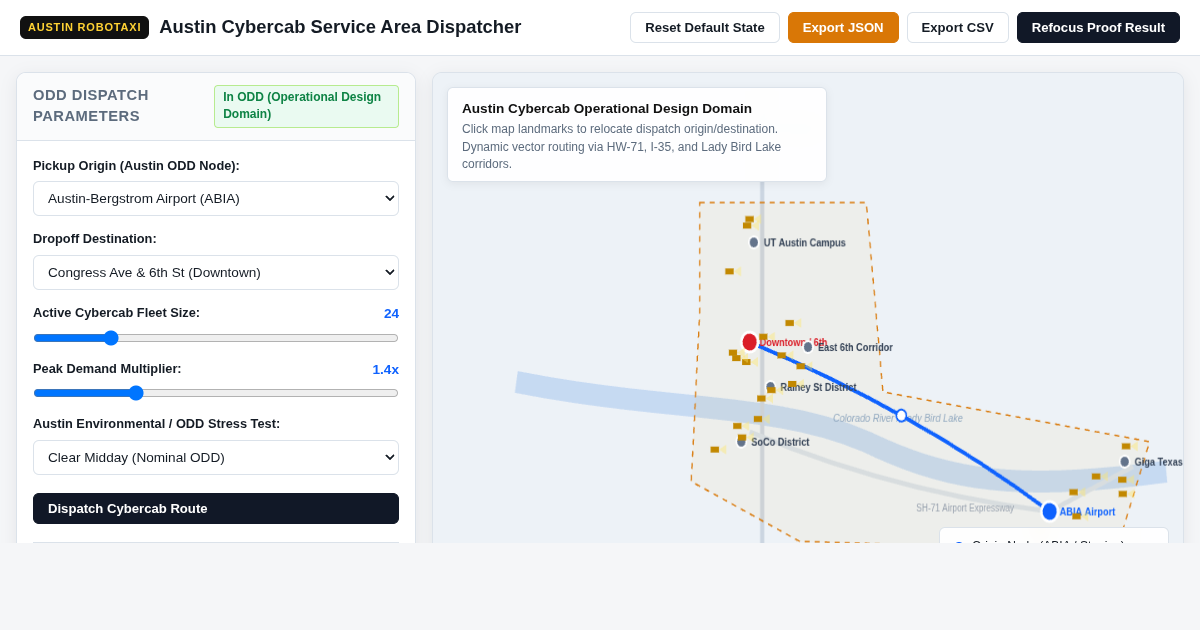The image size is (1200, 630).
Task: Click the ABIA Airport origin marker
Action: pyautogui.click(x=1049, y=511)
